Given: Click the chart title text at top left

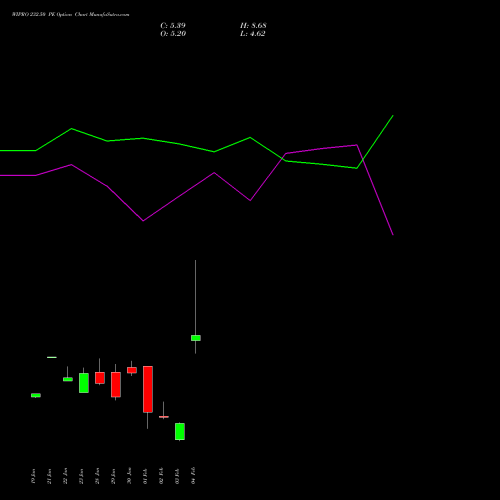Looking at the screenshot, I should tap(70, 15).
